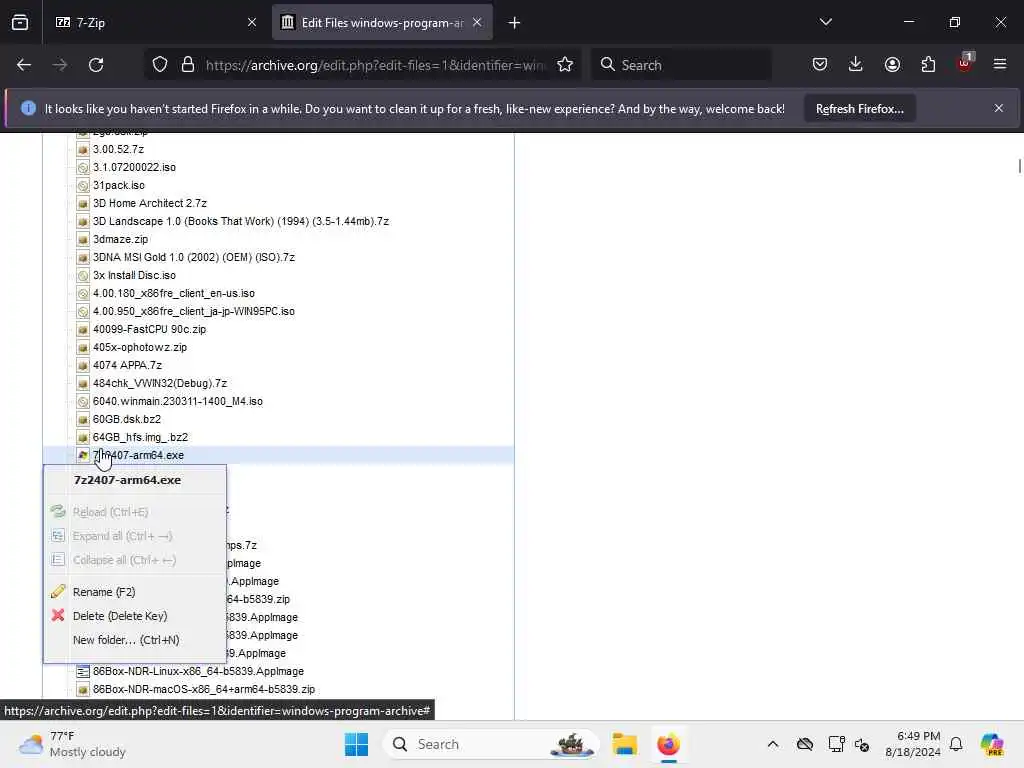Select 3D Home Architect 2.7z

(x=150, y=203)
